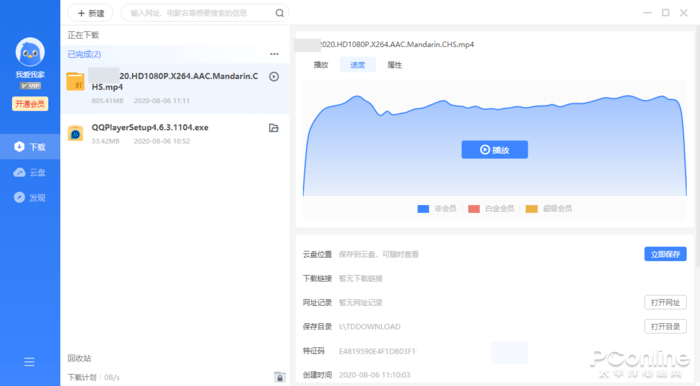Click the cloud icon in sidebar

(19, 172)
